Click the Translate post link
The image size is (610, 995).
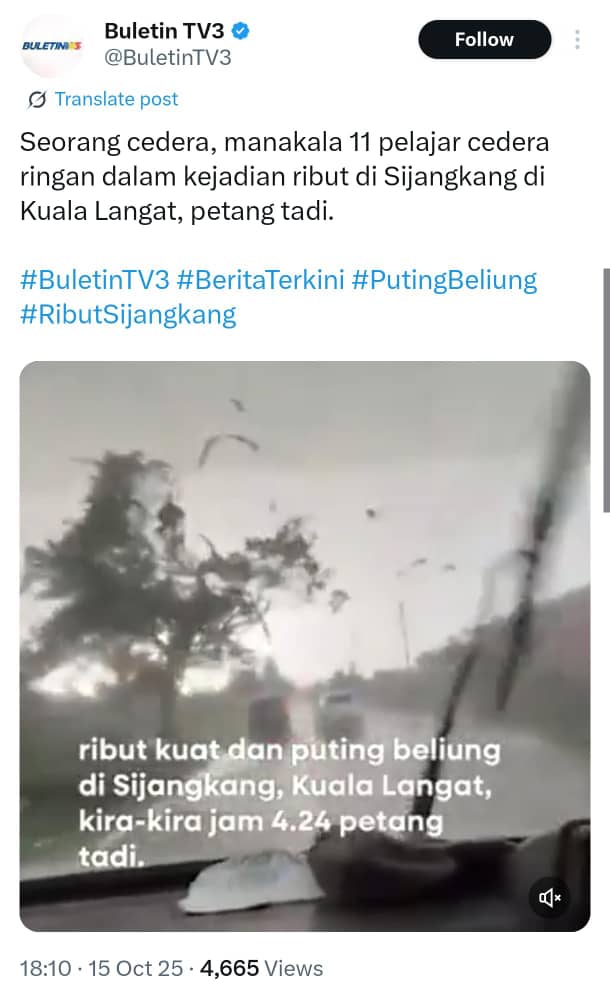116,99
